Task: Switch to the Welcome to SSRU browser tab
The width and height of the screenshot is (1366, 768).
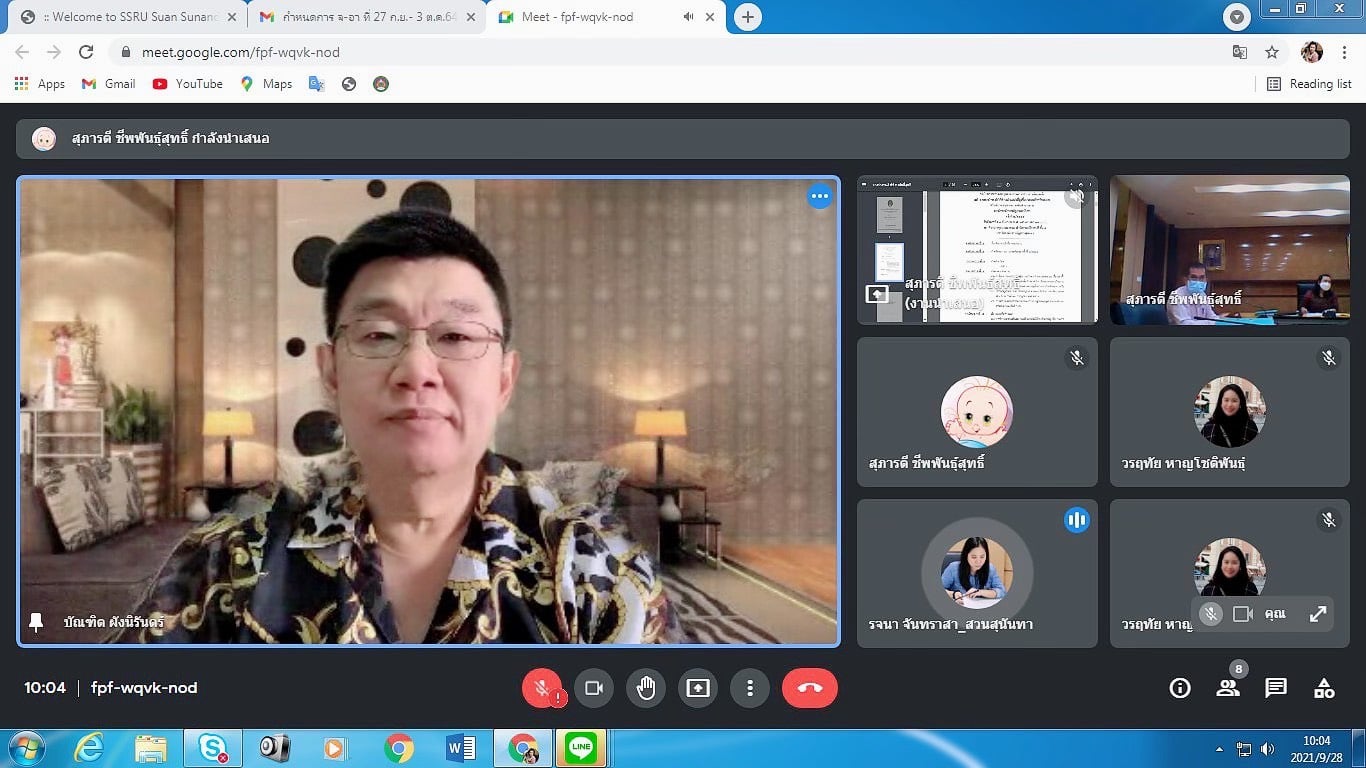Action: click(130, 17)
